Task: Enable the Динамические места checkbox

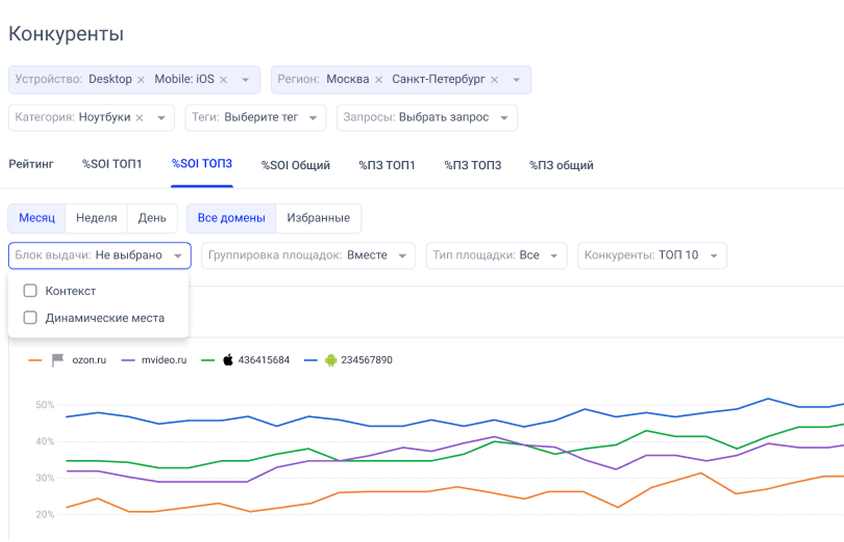Action: coord(30,318)
